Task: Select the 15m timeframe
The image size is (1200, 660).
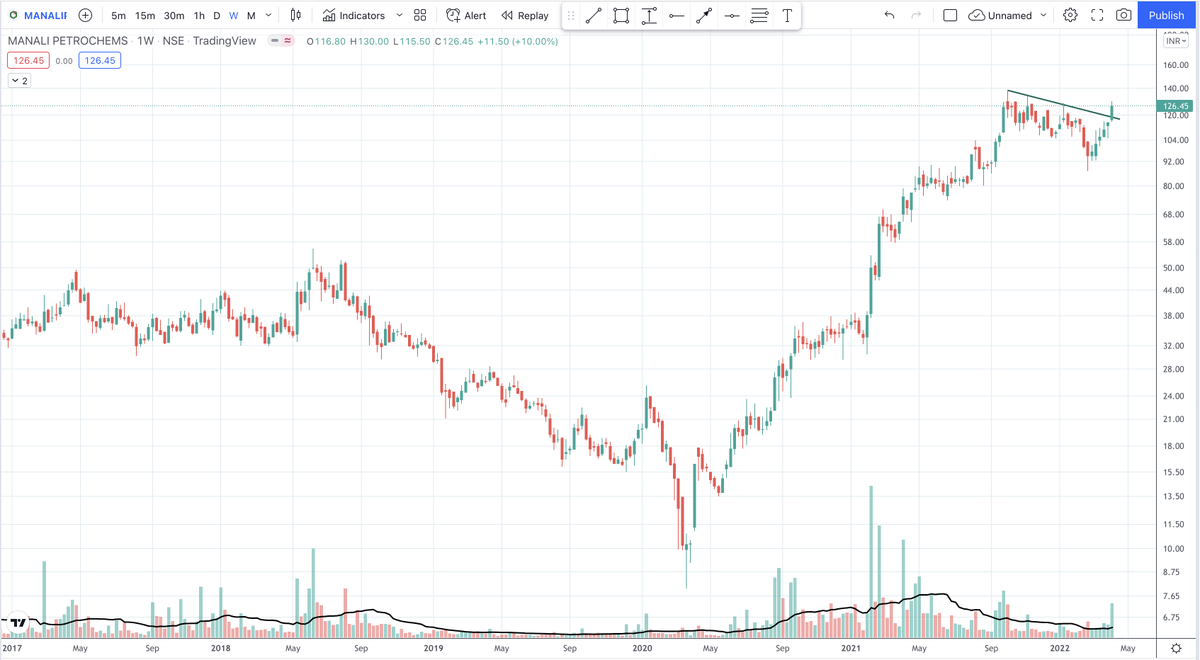Action: [145, 15]
